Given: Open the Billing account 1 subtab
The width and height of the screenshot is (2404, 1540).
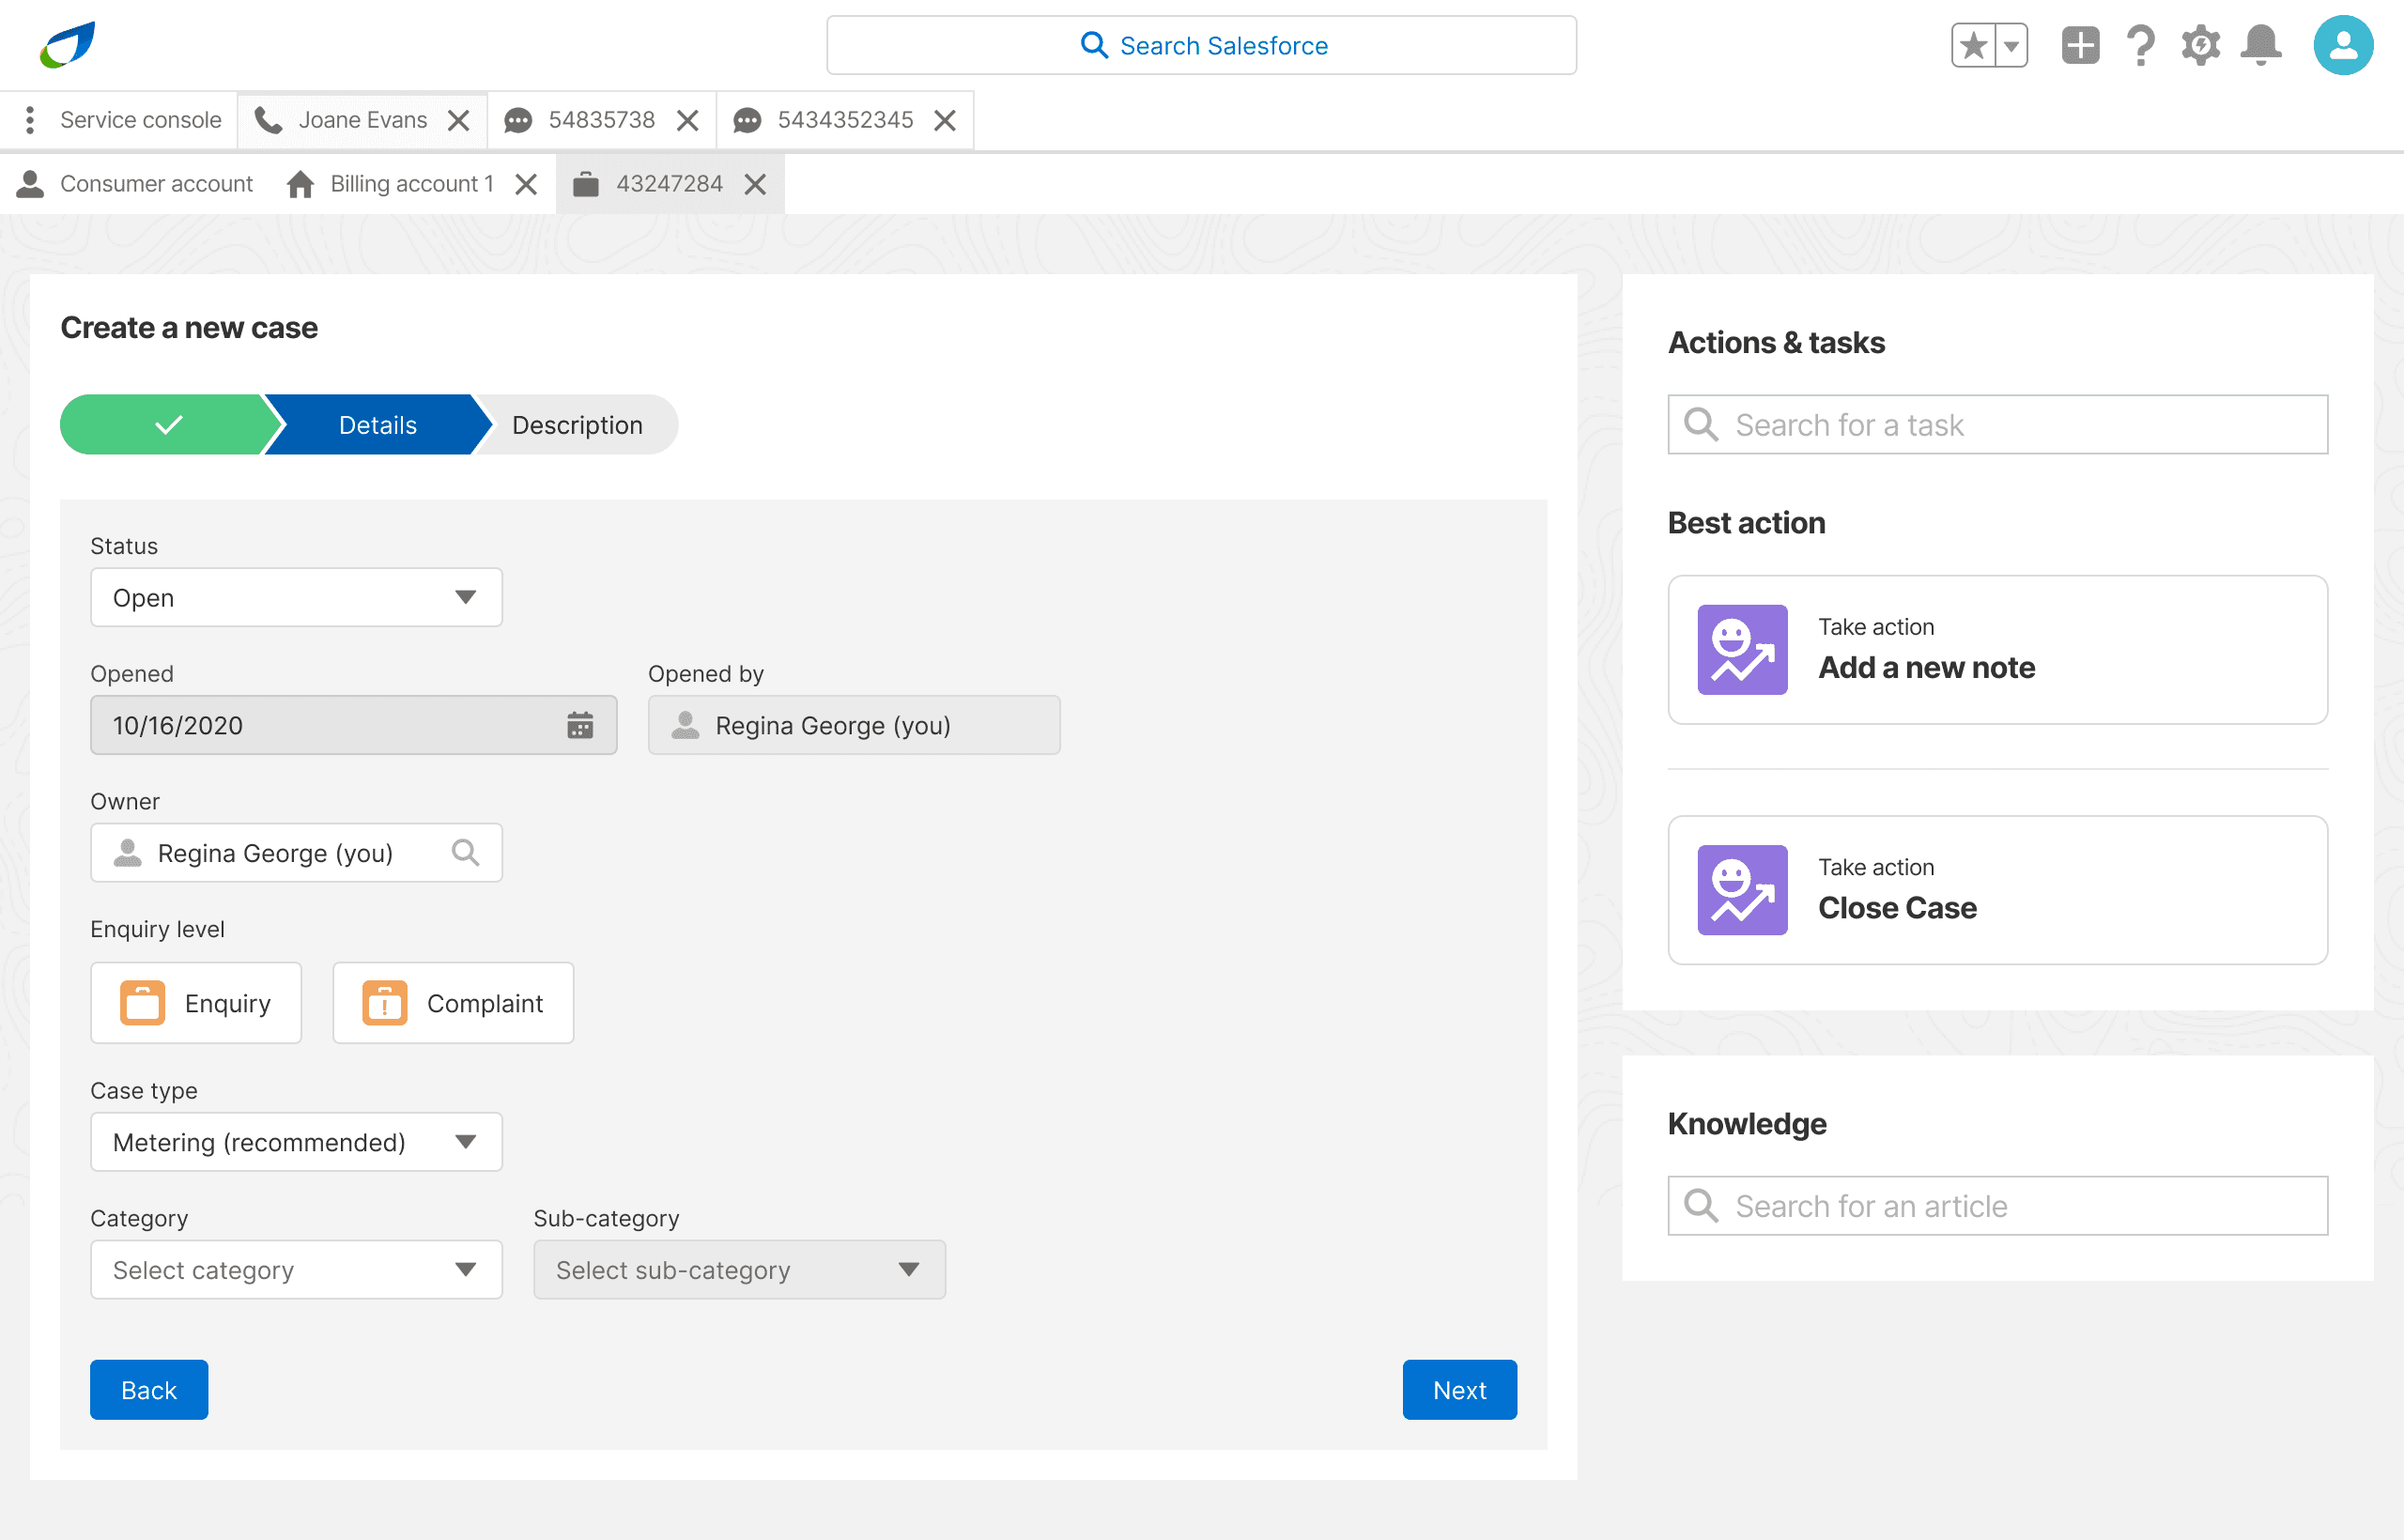Looking at the screenshot, I should [410, 184].
